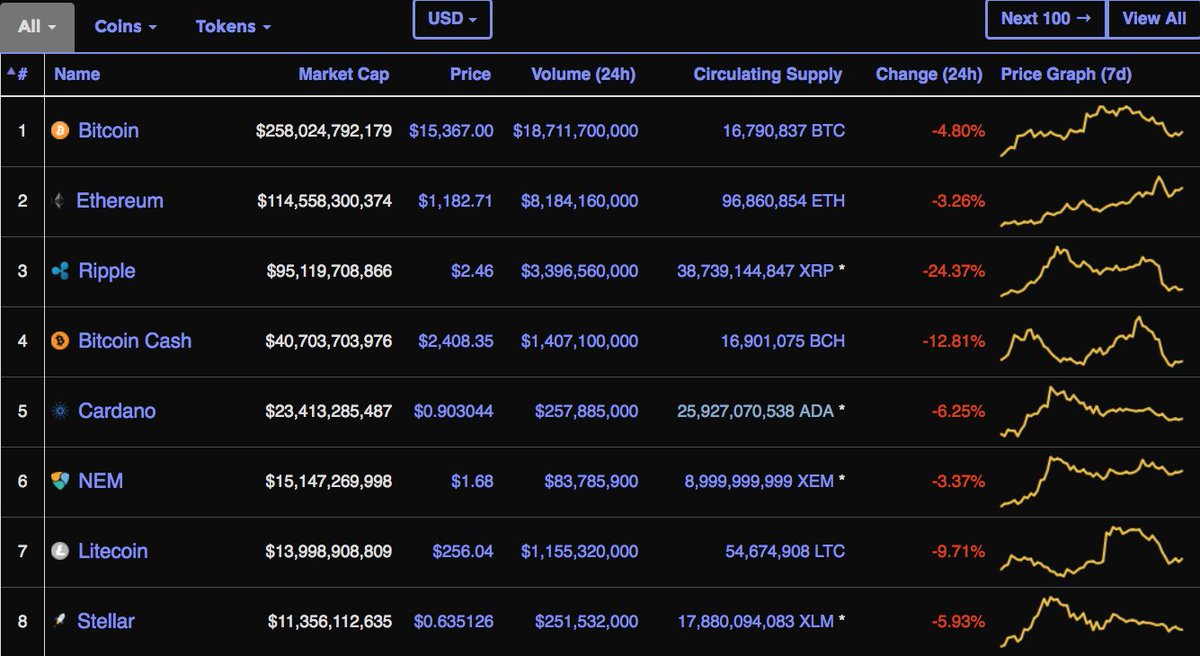Image resolution: width=1200 pixels, height=656 pixels.
Task: Open the Coins filter dropdown
Action: 125,26
